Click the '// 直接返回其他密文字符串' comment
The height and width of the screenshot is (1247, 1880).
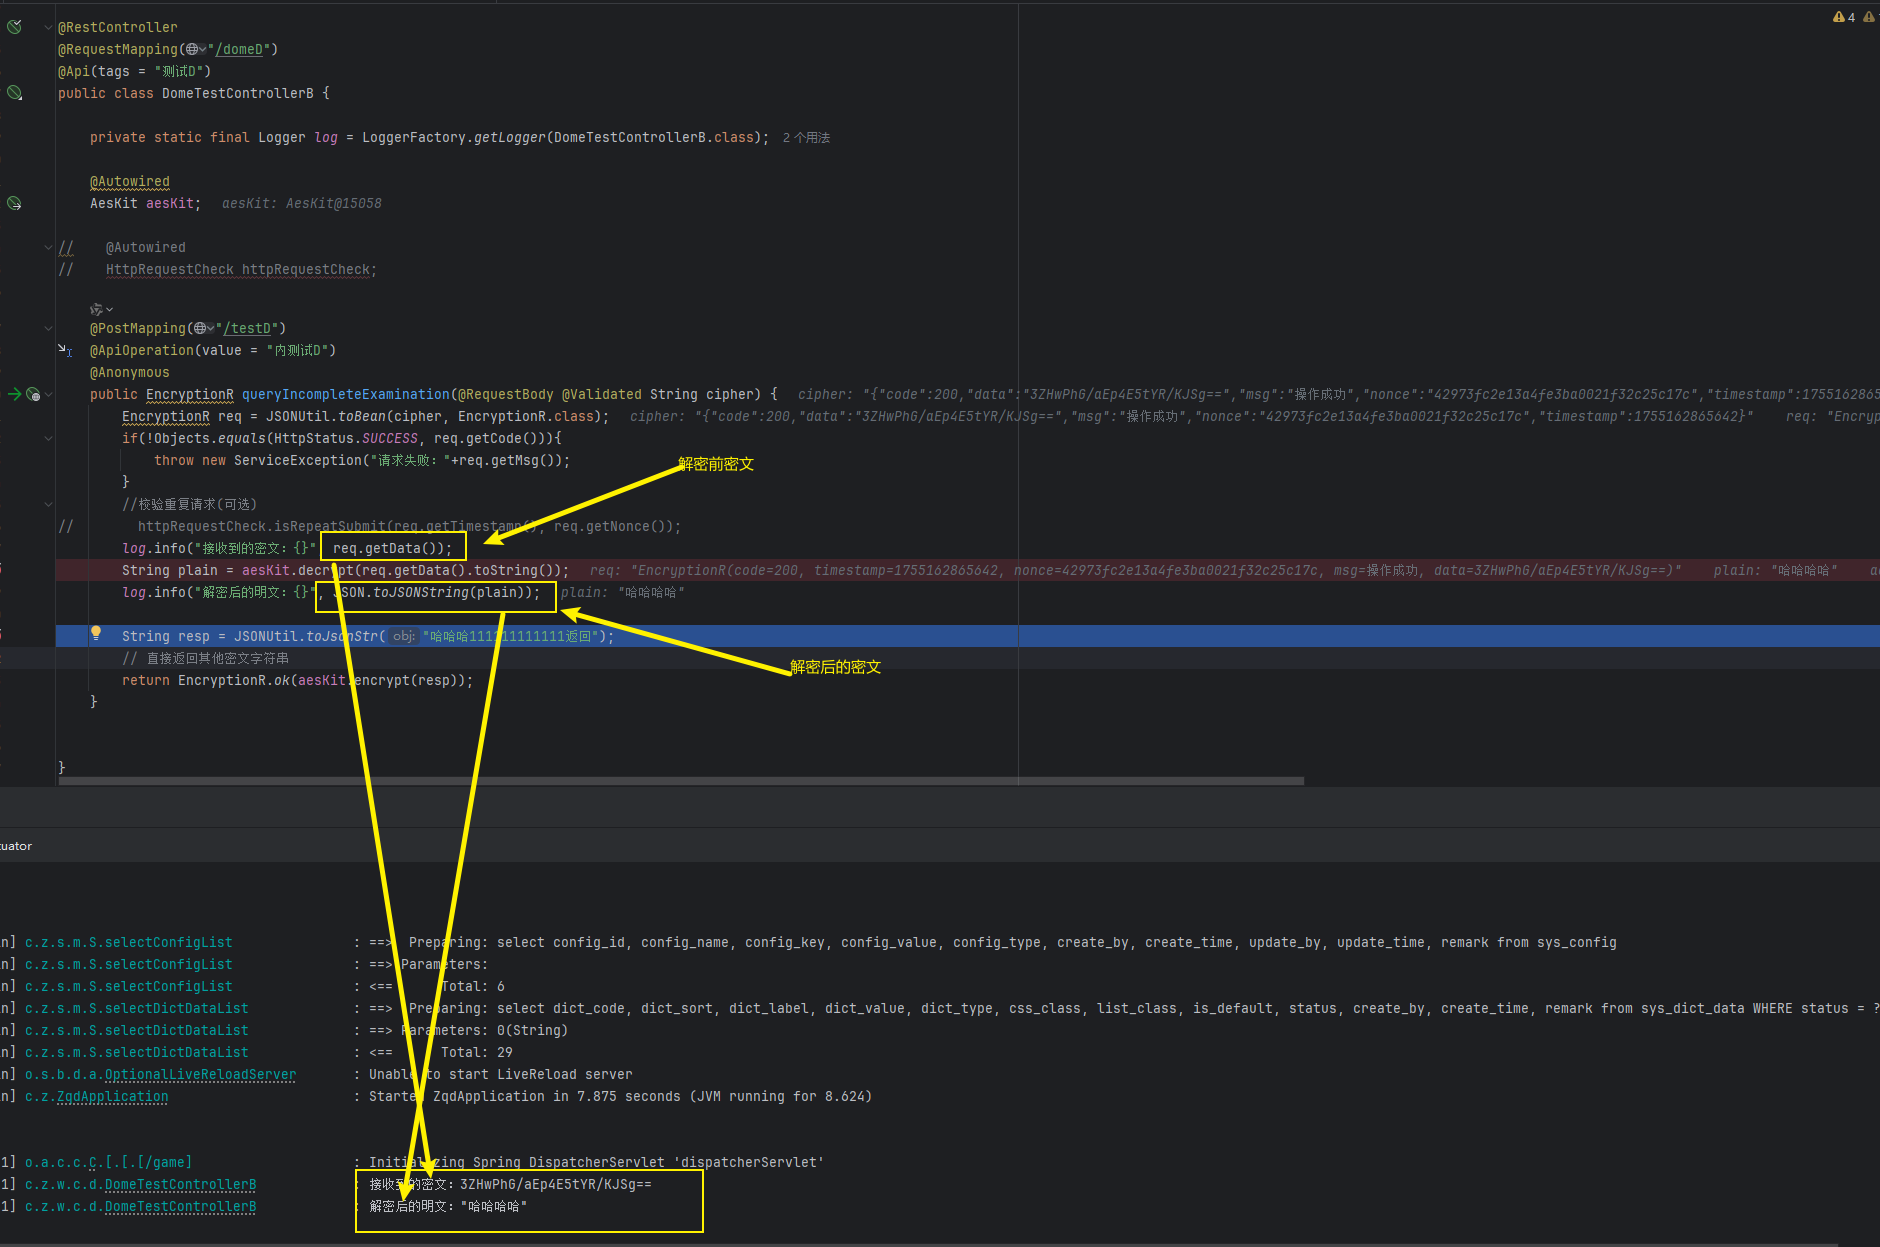(x=205, y=658)
